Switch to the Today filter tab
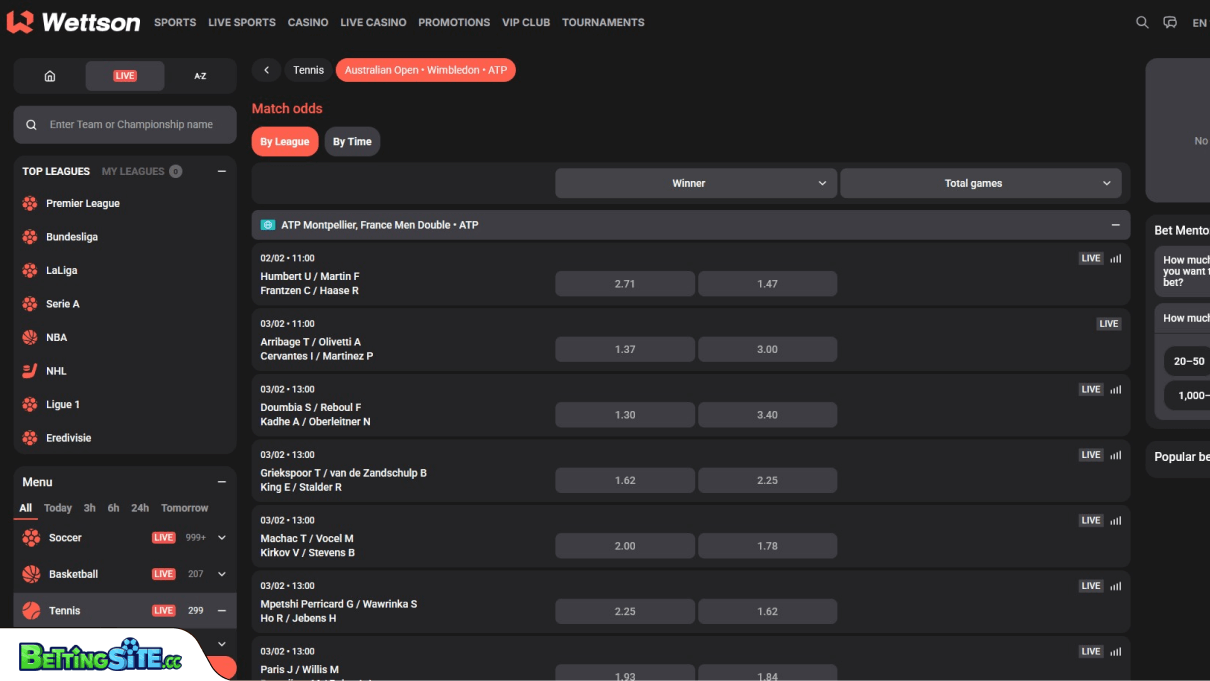 pyautogui.click(x=58, y=507)
